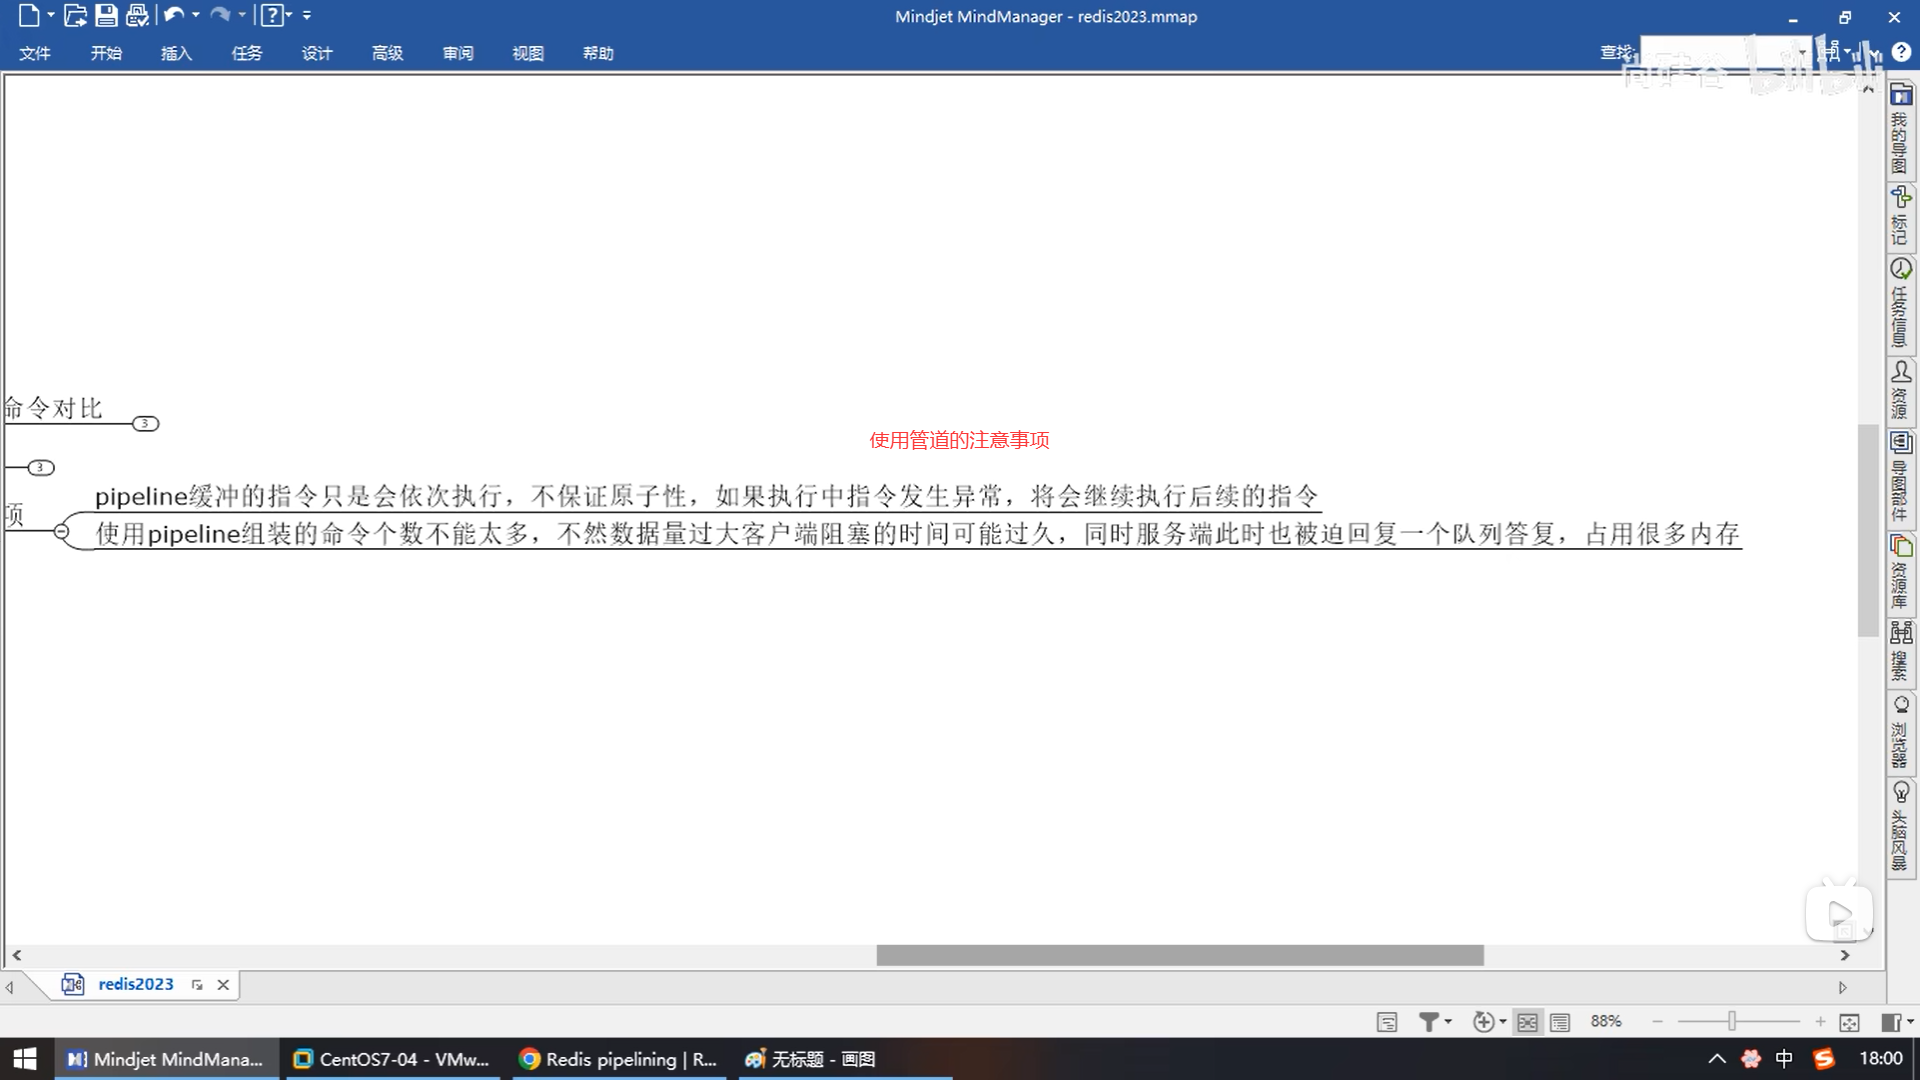Open the filter dropdown in status bar
Screen dimensions: 1920x1080
[x=1448, y=1021]
